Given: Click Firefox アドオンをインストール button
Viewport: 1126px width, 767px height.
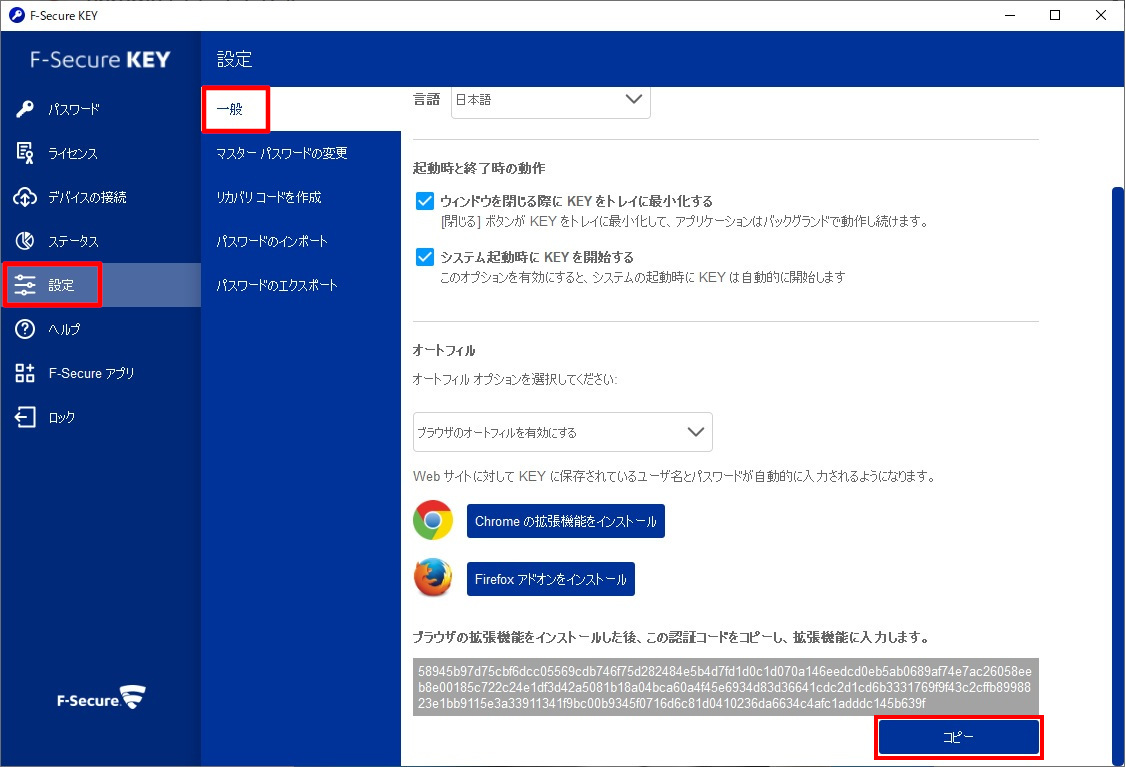Looking at the screenshot, I should [x=550, y=579].
